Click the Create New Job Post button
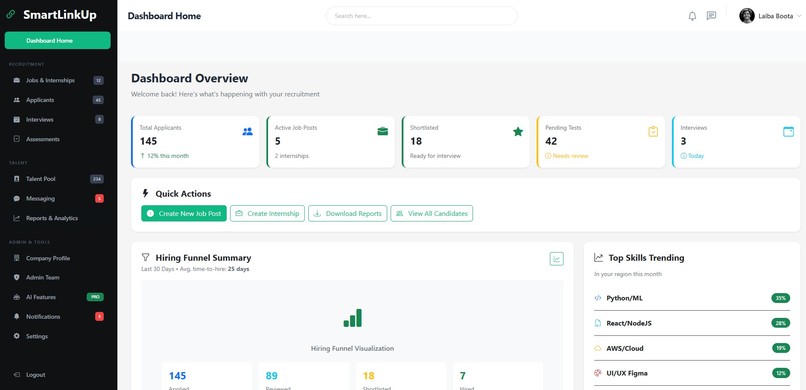806x390 pixels. coord(184,214)
